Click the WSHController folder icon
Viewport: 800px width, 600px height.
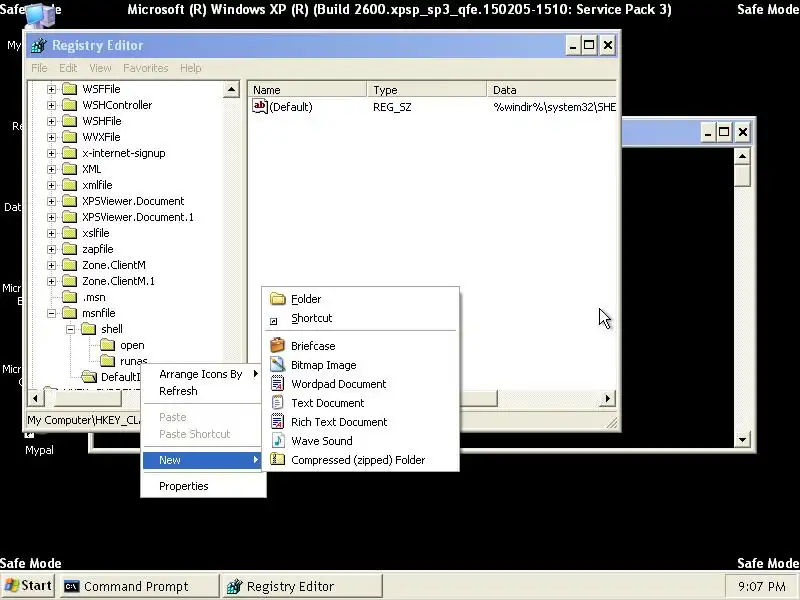(69, 105)
